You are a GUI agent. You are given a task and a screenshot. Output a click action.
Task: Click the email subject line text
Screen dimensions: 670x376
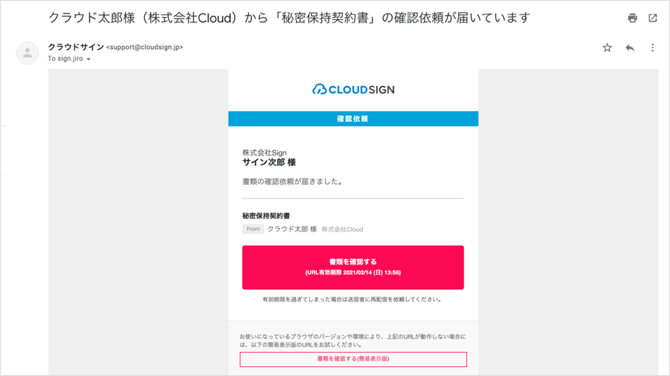coord(289,18)
